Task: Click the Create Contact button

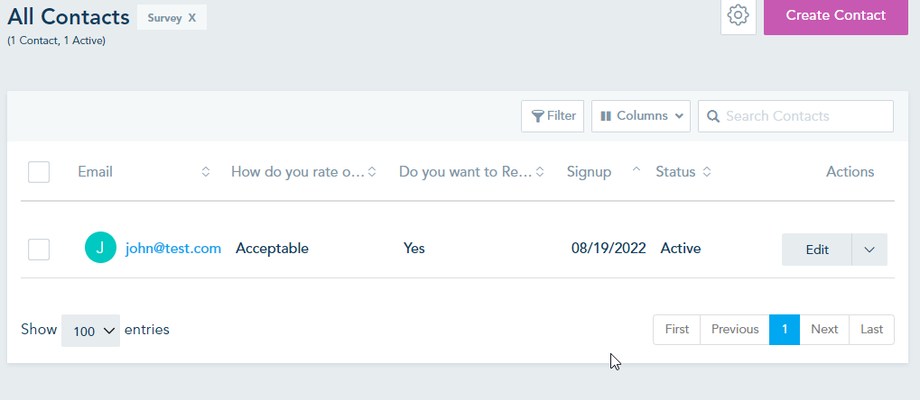Action: [835, 16]
